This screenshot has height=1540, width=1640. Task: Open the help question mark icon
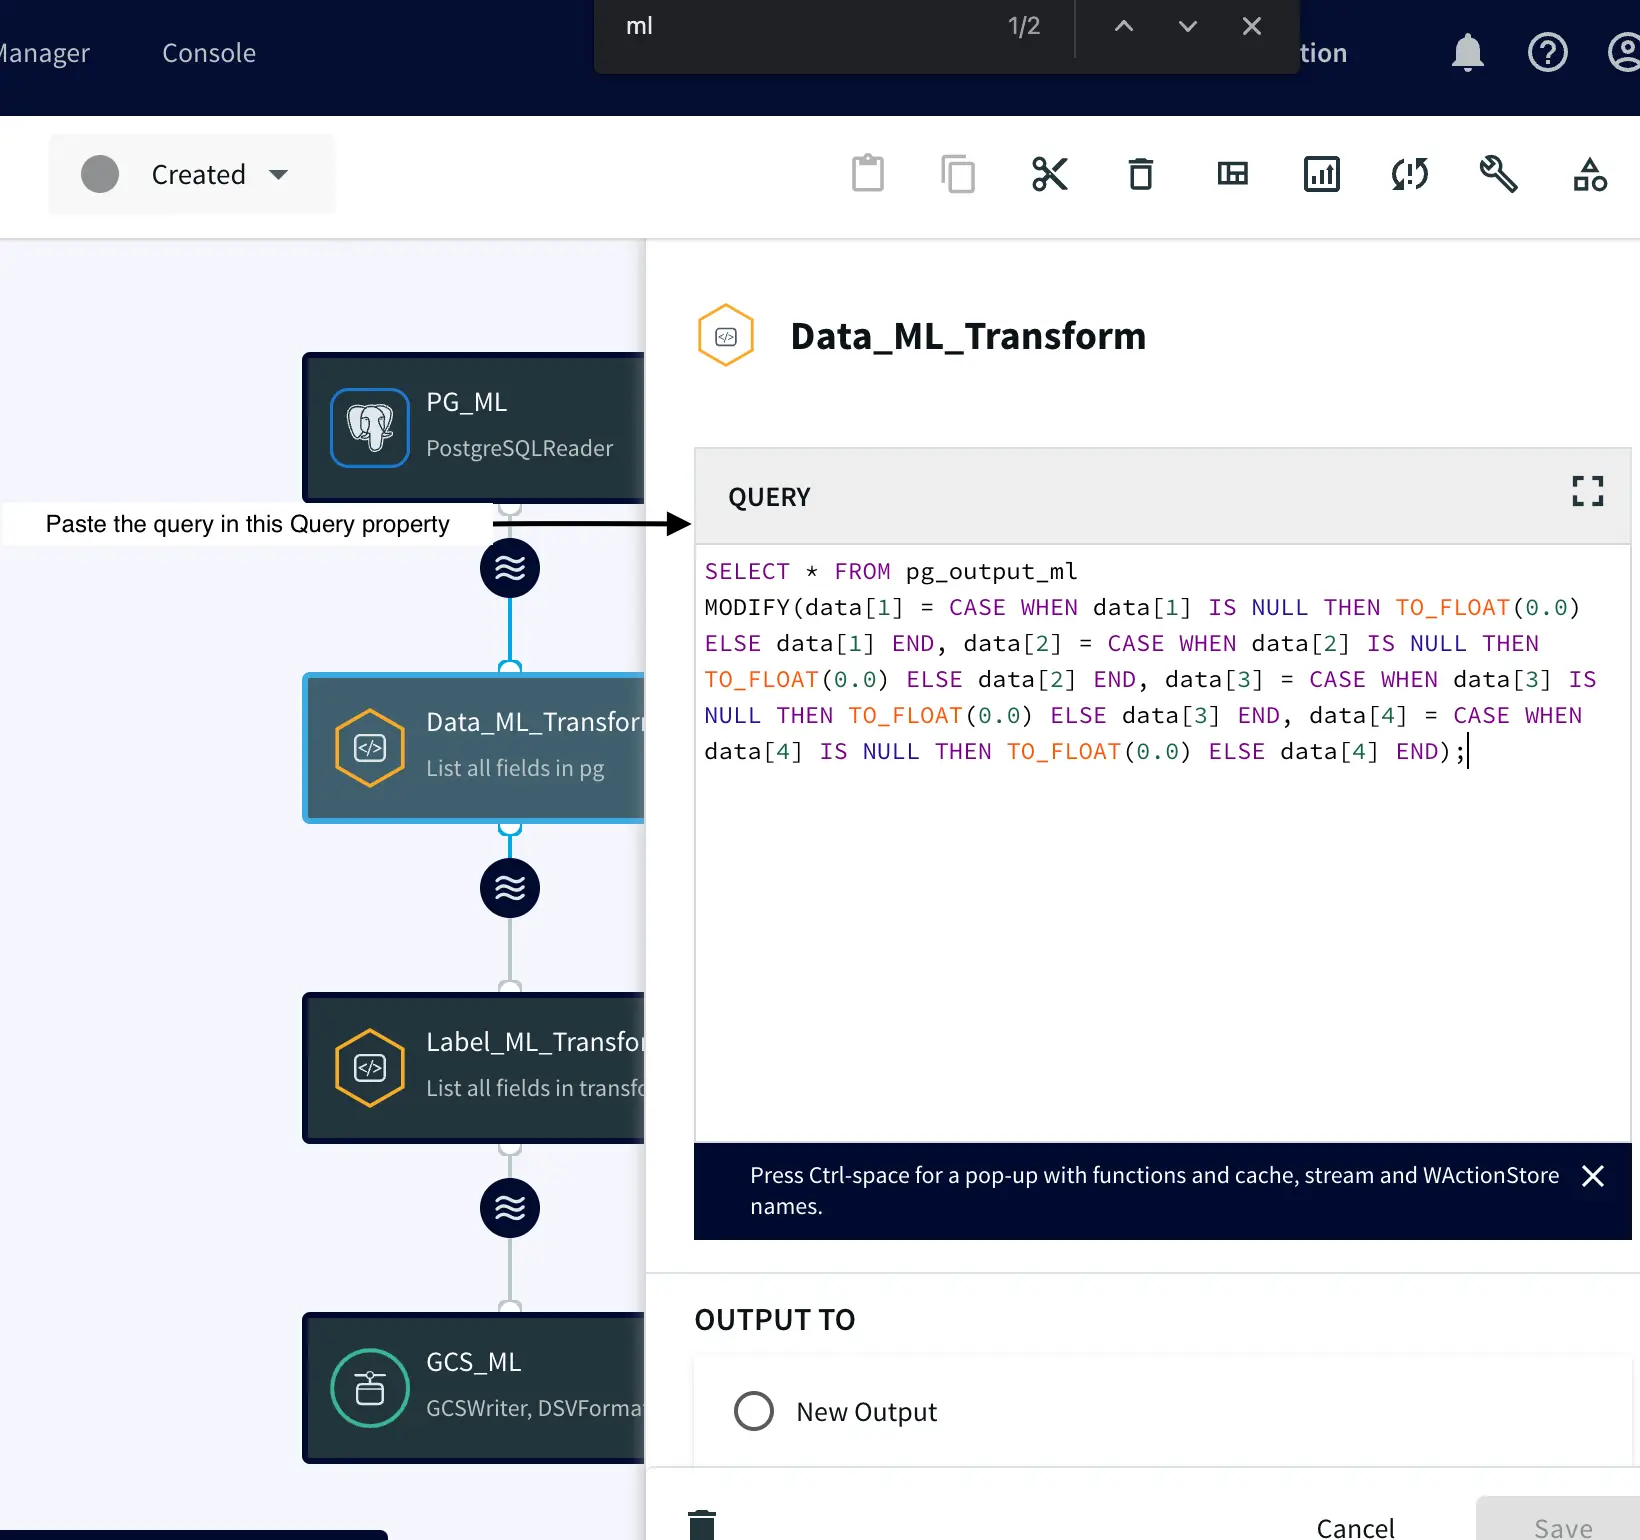coord(1547,52)
